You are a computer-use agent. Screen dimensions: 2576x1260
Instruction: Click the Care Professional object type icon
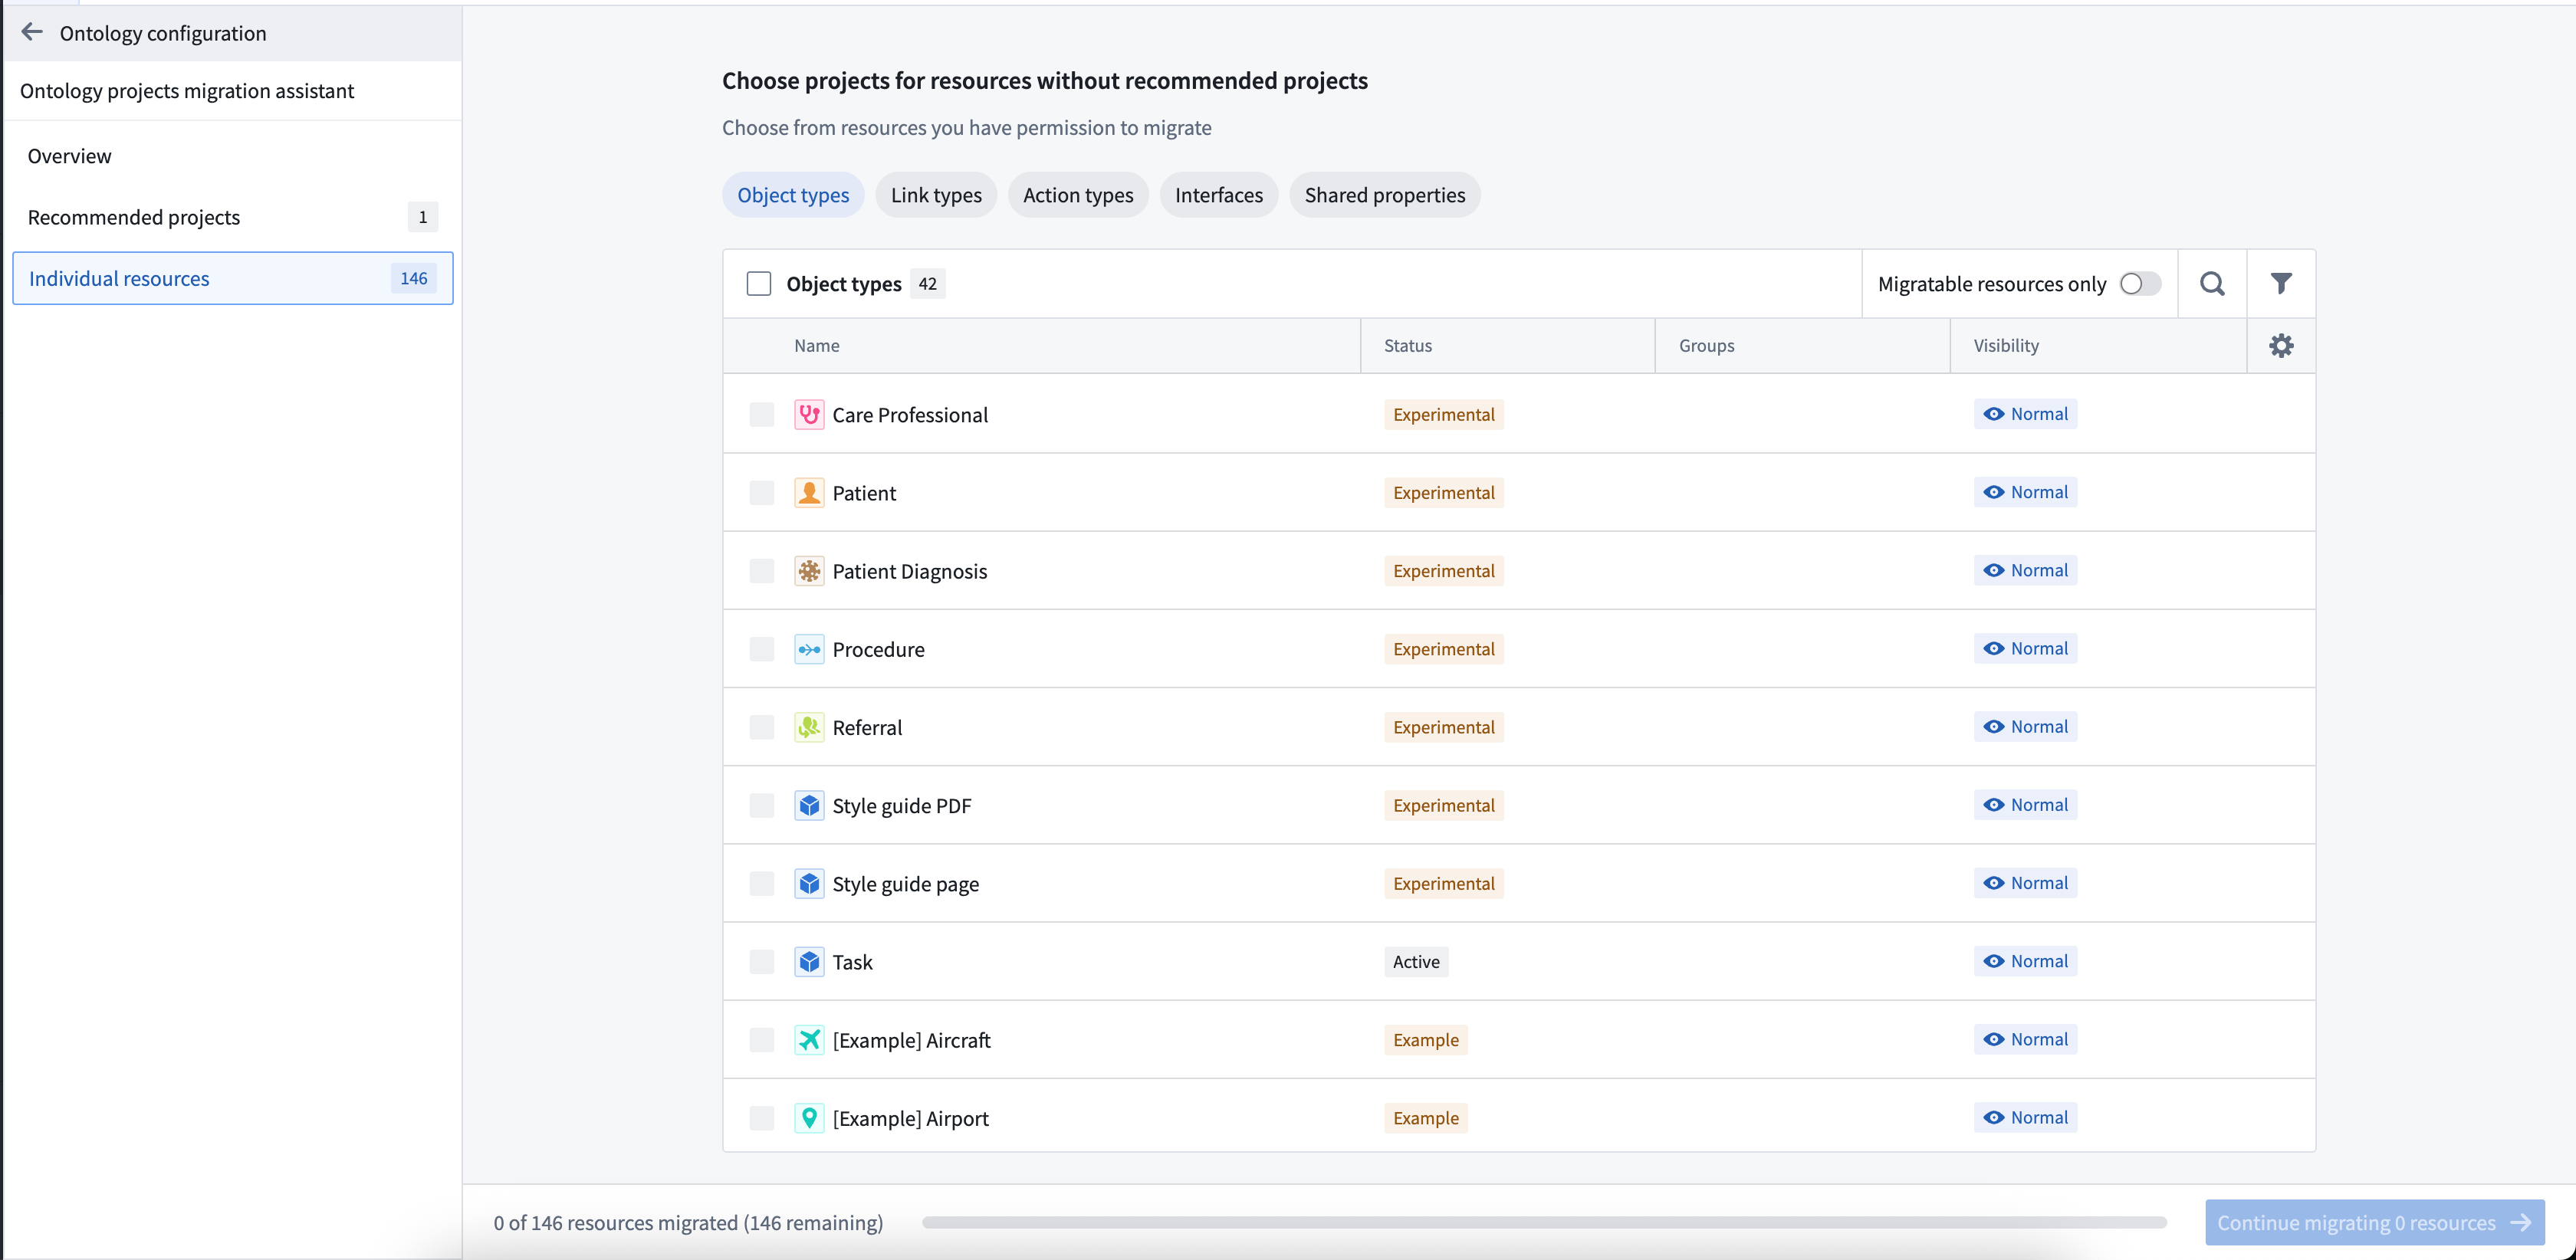click(809, 414)
